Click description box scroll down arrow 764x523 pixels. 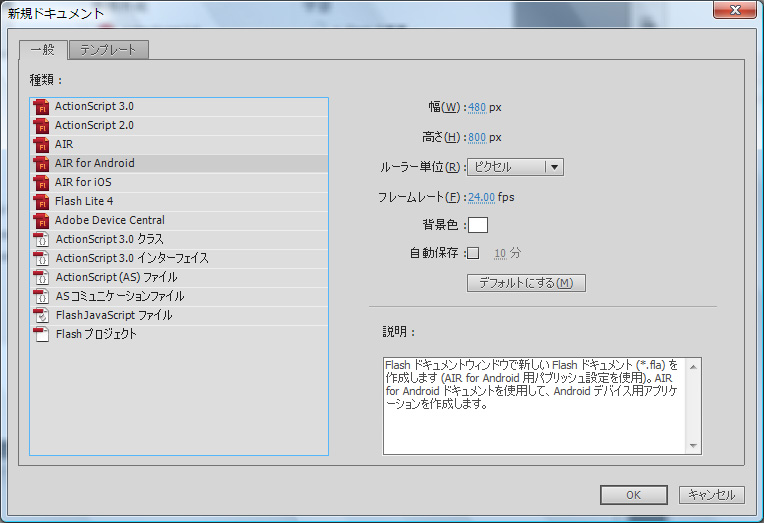693,446
